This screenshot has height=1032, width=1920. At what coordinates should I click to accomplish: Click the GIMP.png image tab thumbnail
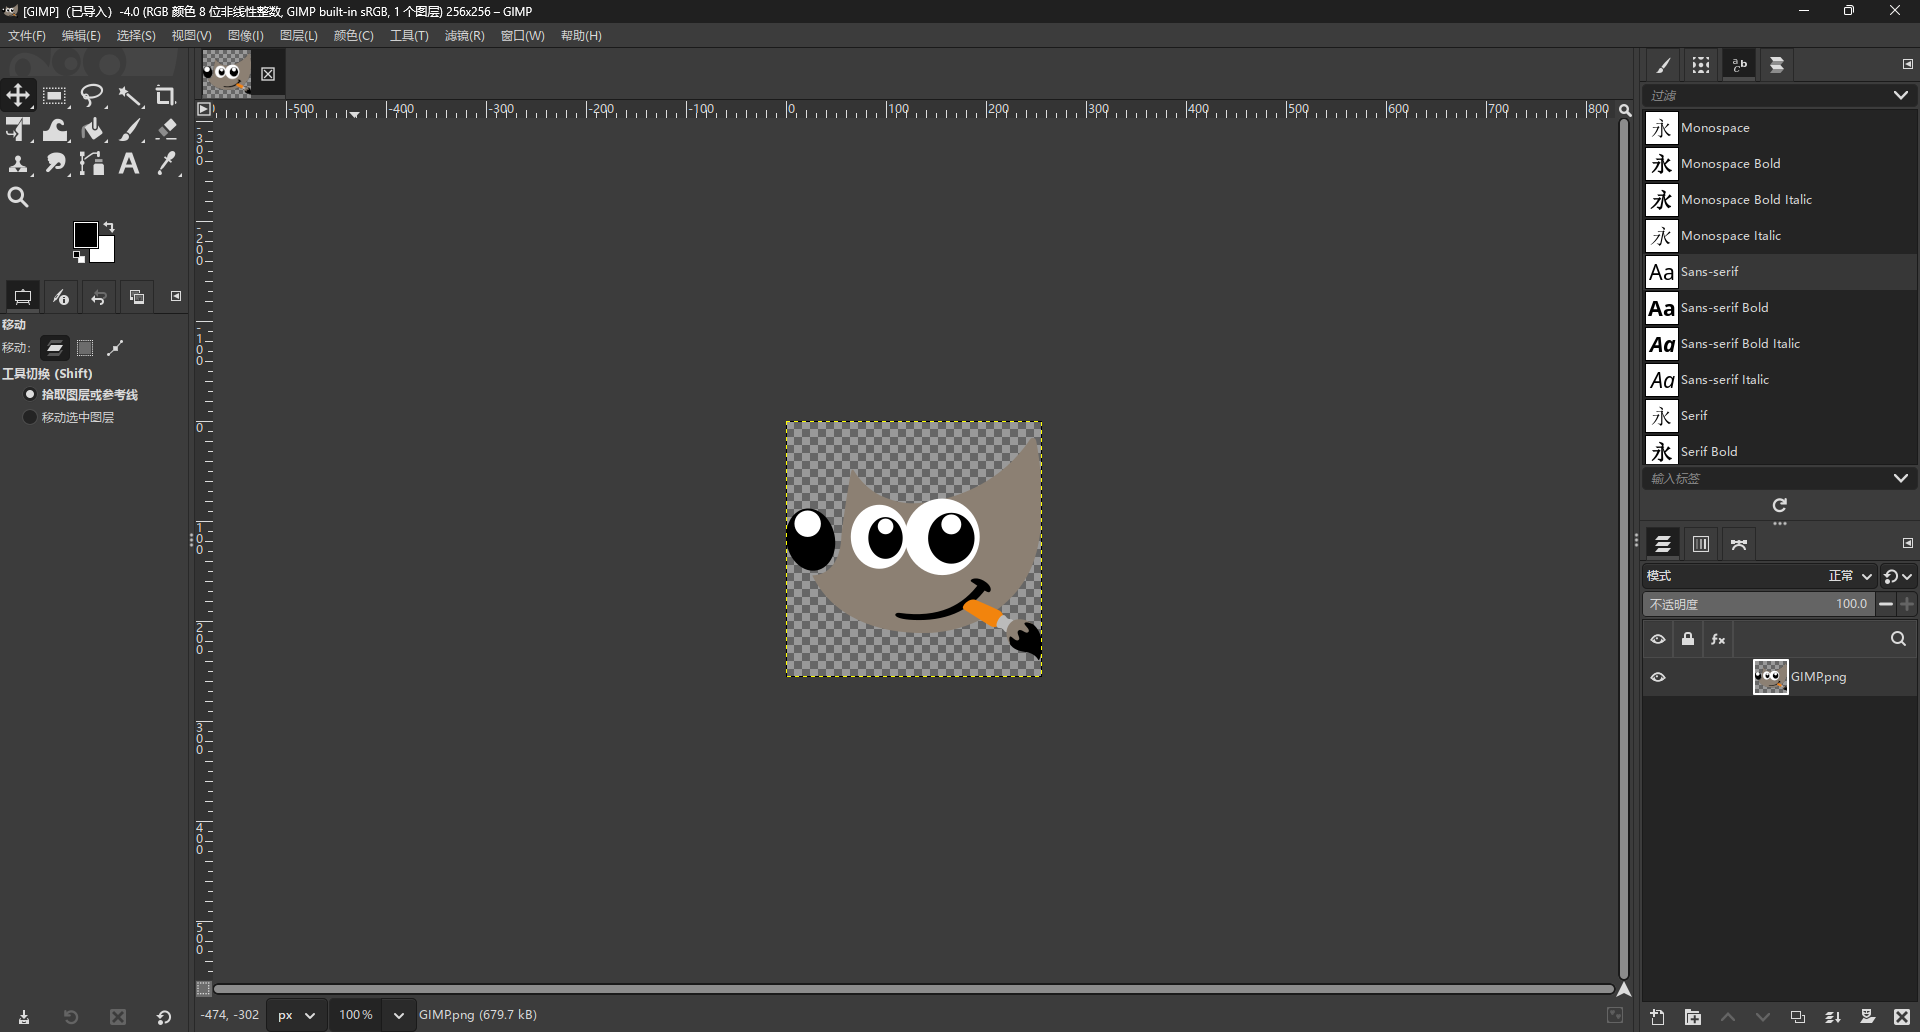[227, 73]
